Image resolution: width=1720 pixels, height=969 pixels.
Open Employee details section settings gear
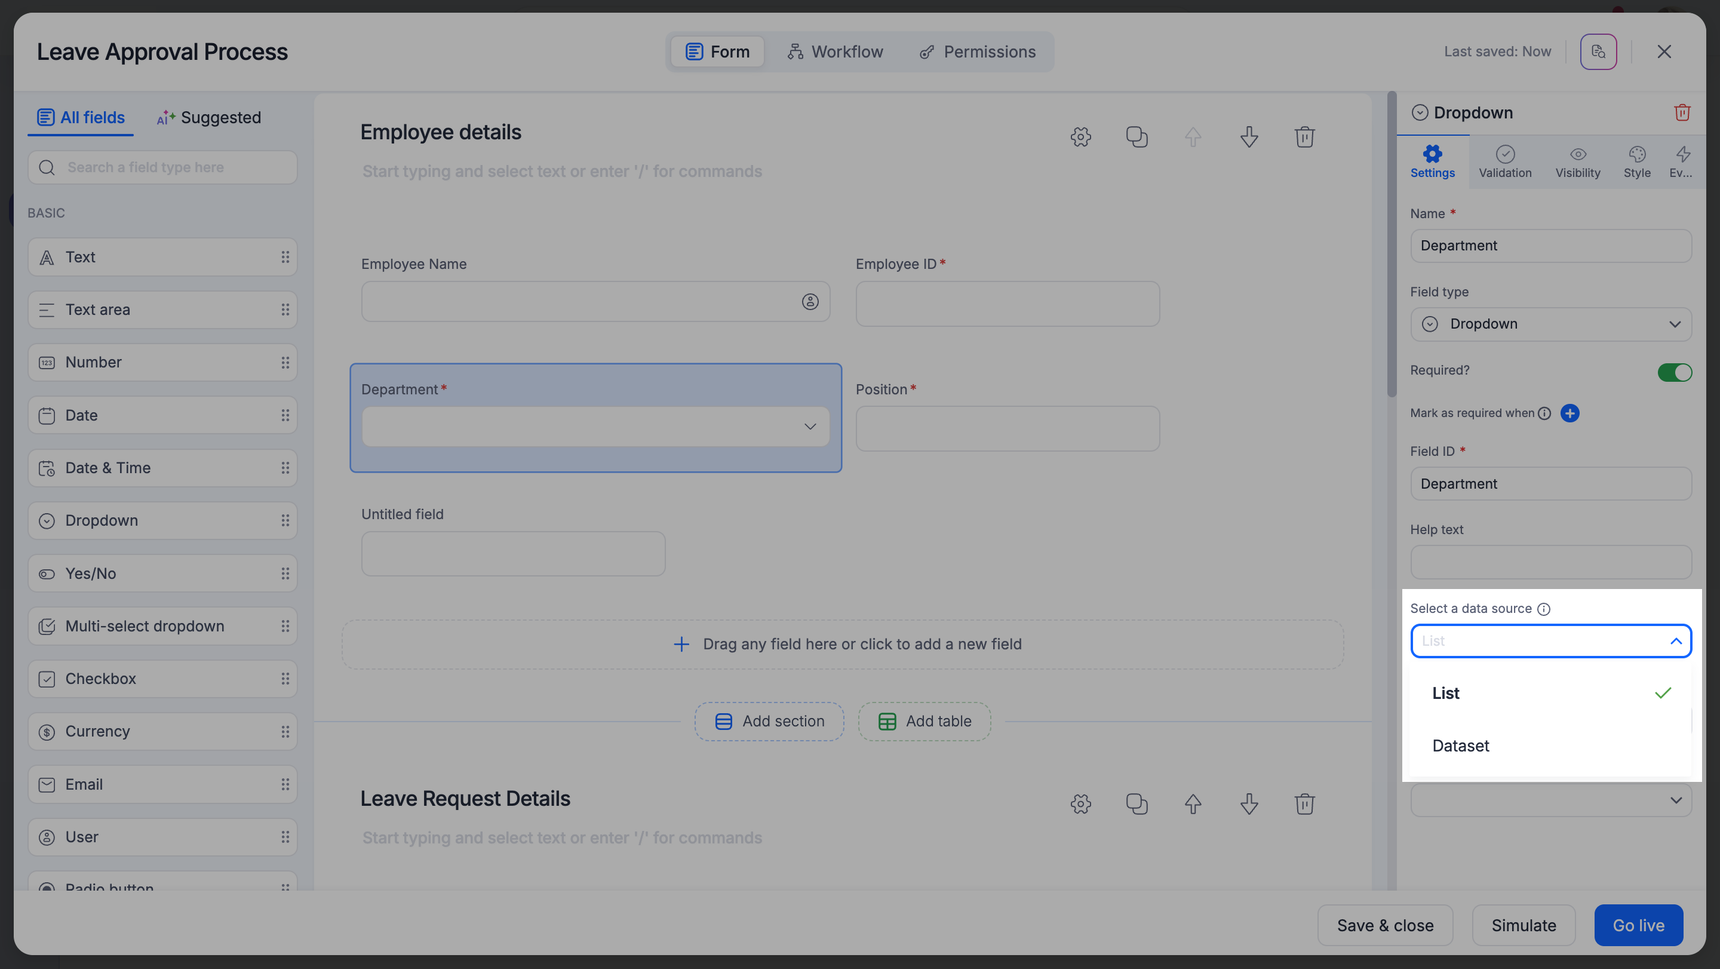1080,137
